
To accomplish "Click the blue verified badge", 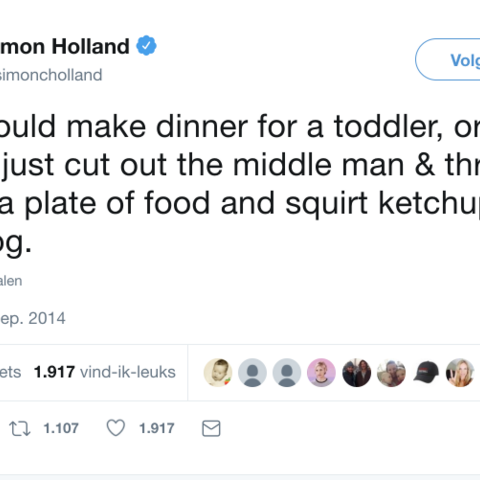I will [x=146, y=46].
